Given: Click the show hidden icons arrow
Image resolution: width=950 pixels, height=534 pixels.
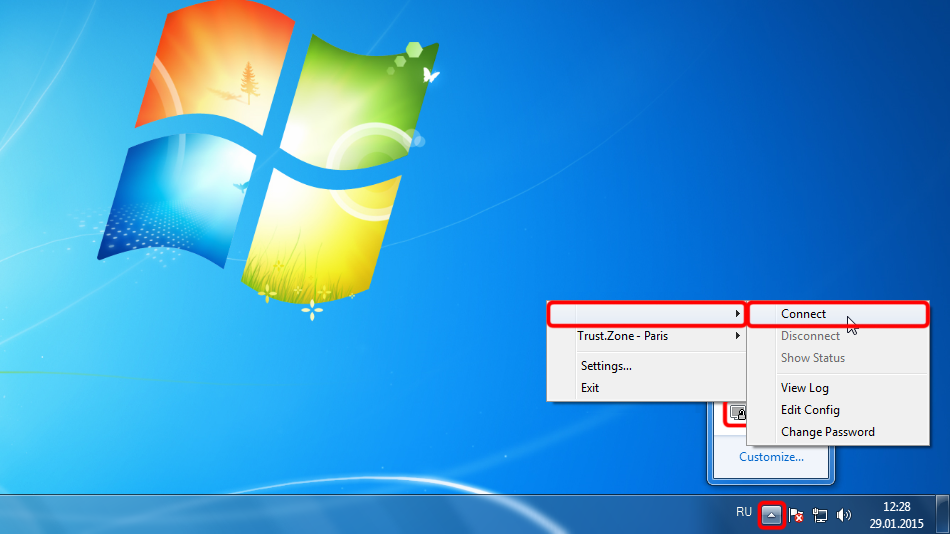Looking at the screenshot, I should pos(771,515).
